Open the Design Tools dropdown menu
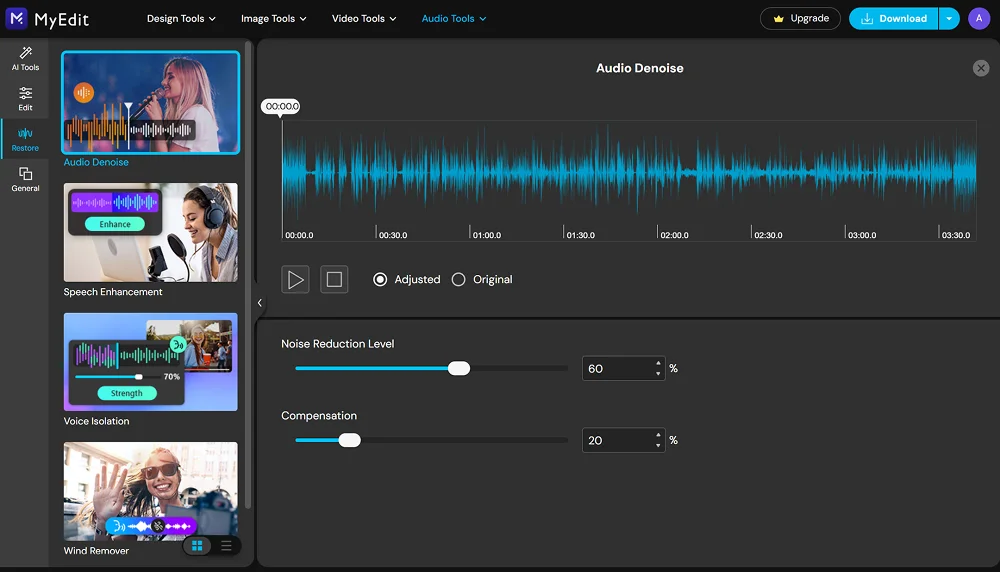The width and height of the screenshot is (1000, 572). point(181,18)
